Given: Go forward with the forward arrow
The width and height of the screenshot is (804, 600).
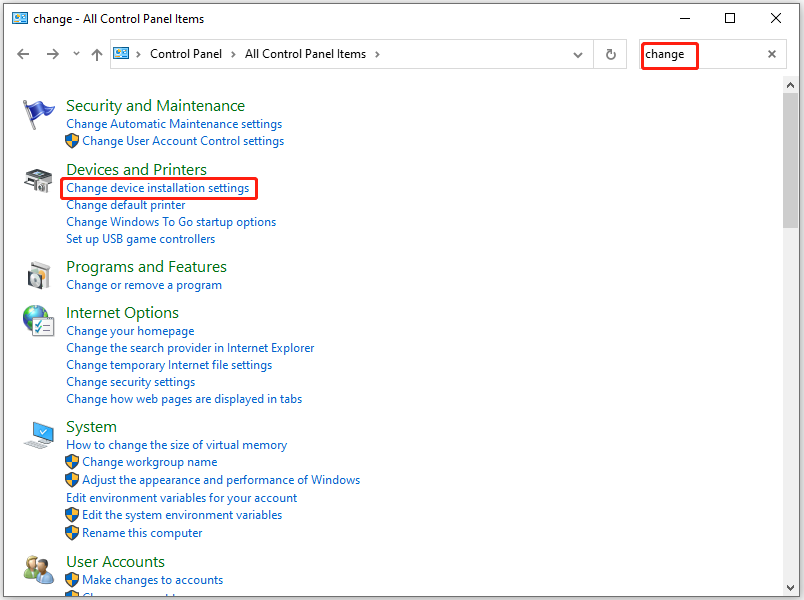Looking at the screenshot, I should pyautogui.click(x=52, y=54).
